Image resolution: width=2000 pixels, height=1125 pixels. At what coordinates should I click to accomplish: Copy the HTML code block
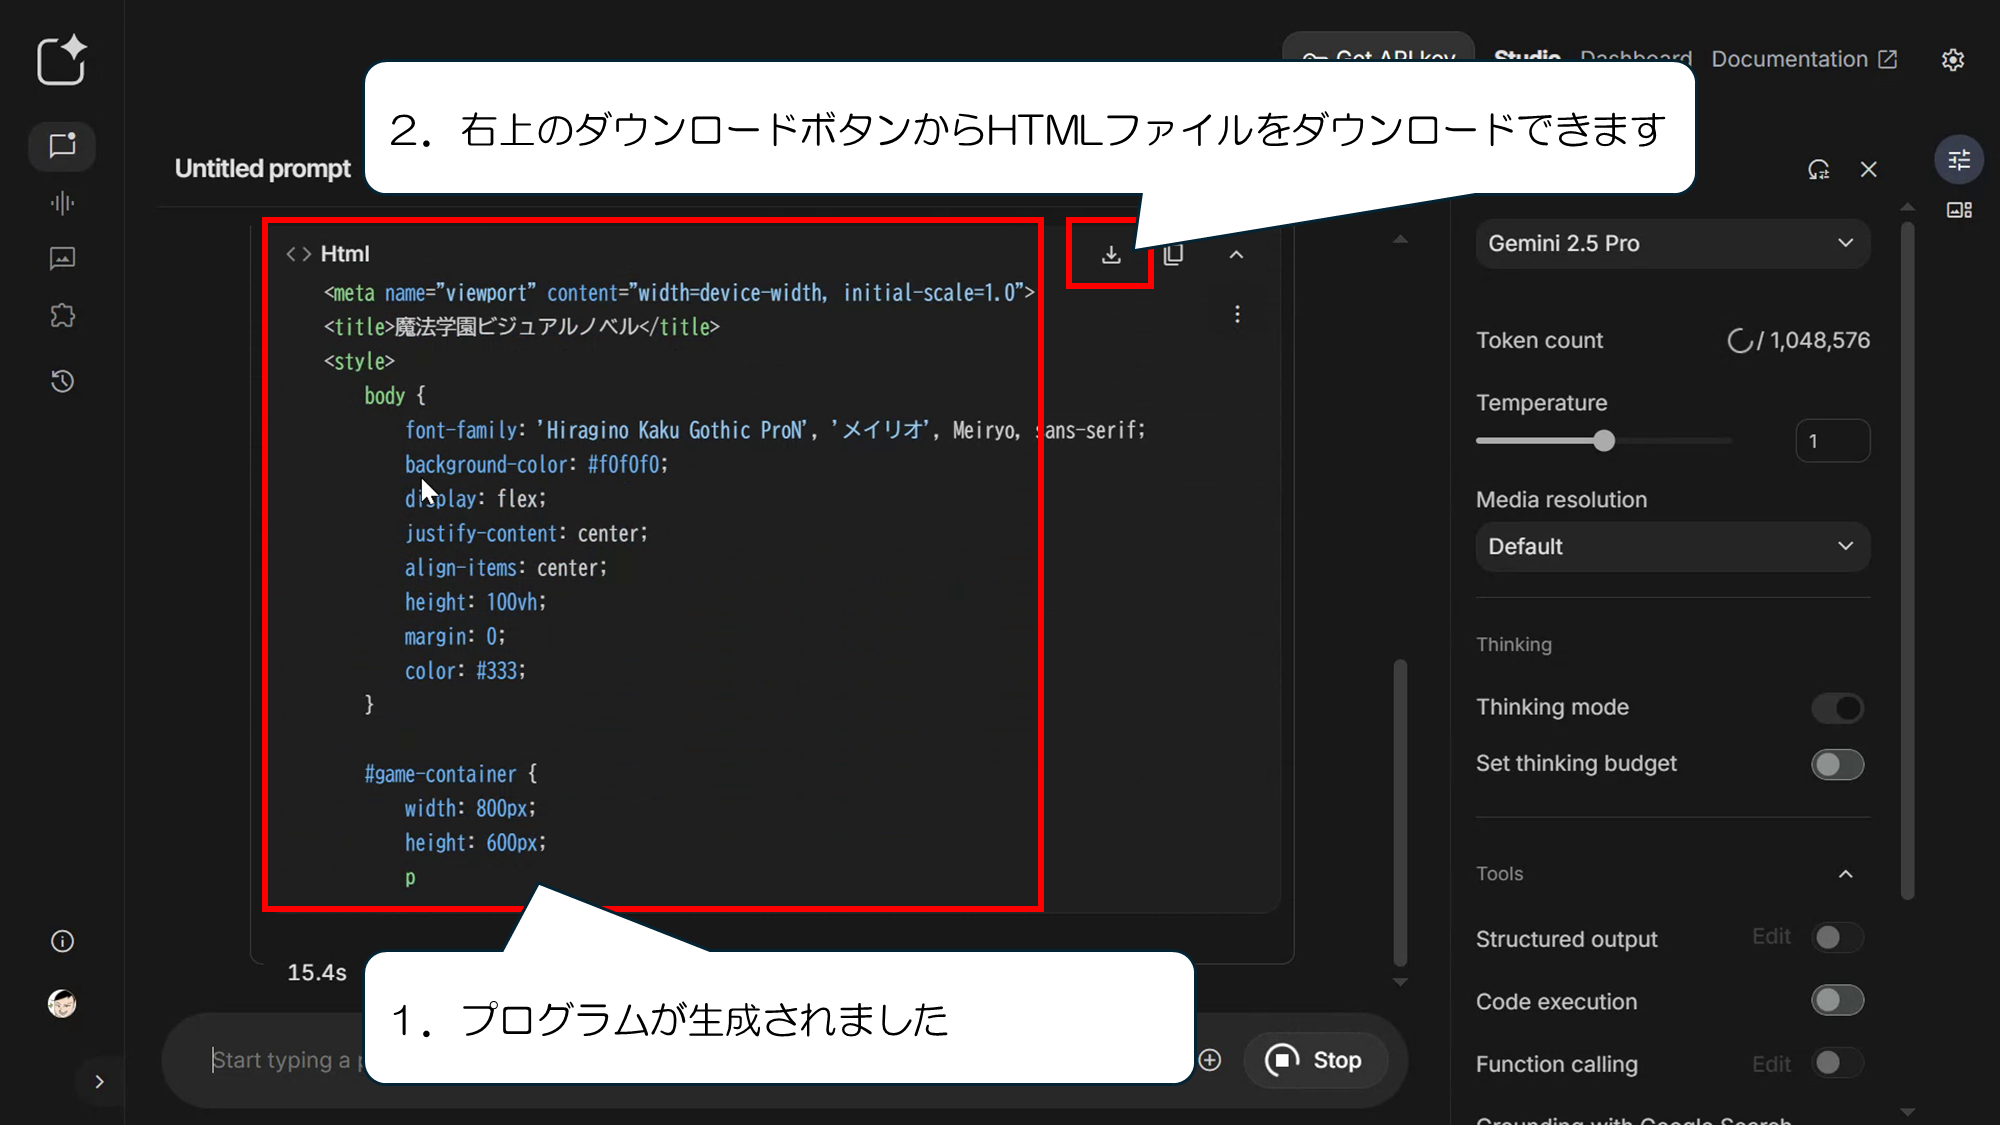1174,255
